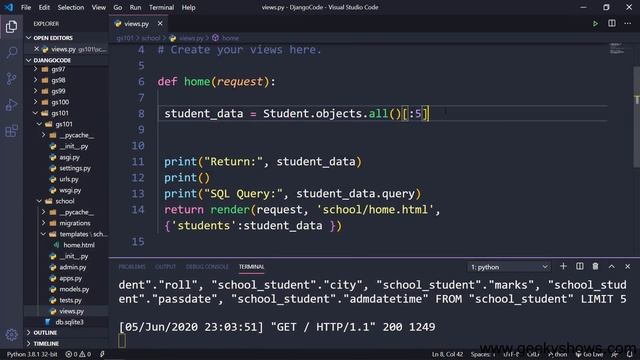Maximize the terminal panel size
Image resolution: width=640 pixels, height=360 pixels.
pos(611,267)
